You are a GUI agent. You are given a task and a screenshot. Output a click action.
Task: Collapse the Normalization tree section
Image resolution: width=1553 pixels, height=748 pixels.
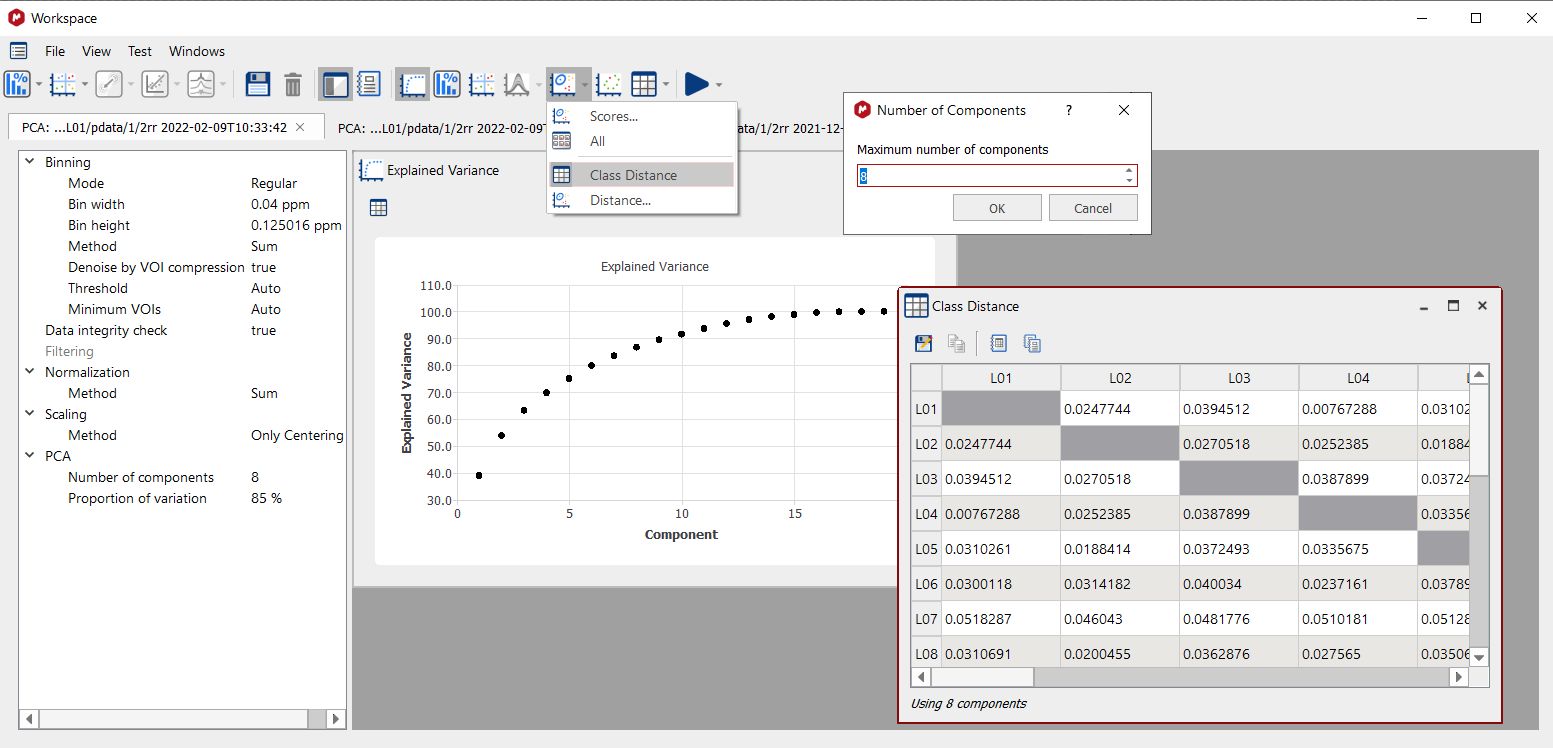(29, 372)
